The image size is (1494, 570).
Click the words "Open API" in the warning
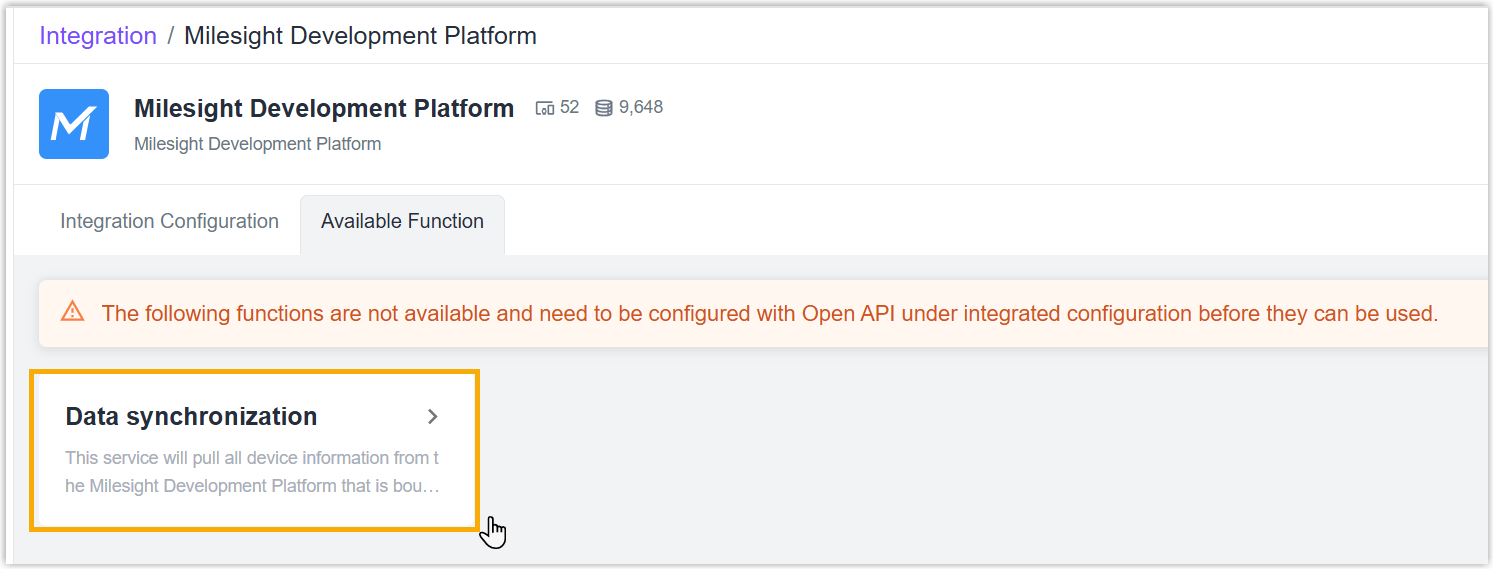pos(842,313)
